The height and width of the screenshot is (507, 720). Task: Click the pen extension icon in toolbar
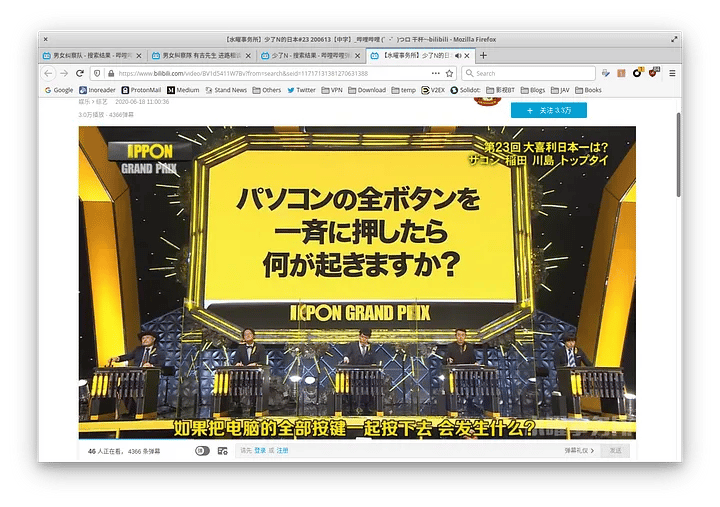(606, 73)
